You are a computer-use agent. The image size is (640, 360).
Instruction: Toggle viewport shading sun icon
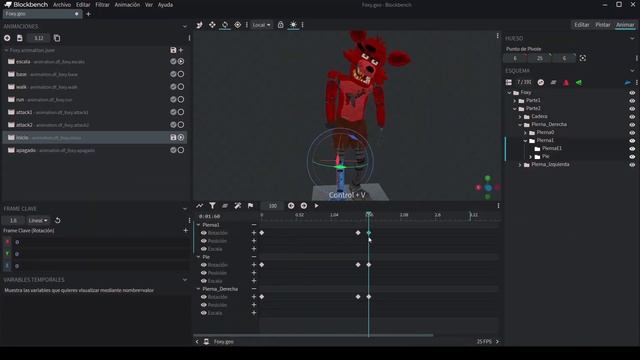pos(293,25)
